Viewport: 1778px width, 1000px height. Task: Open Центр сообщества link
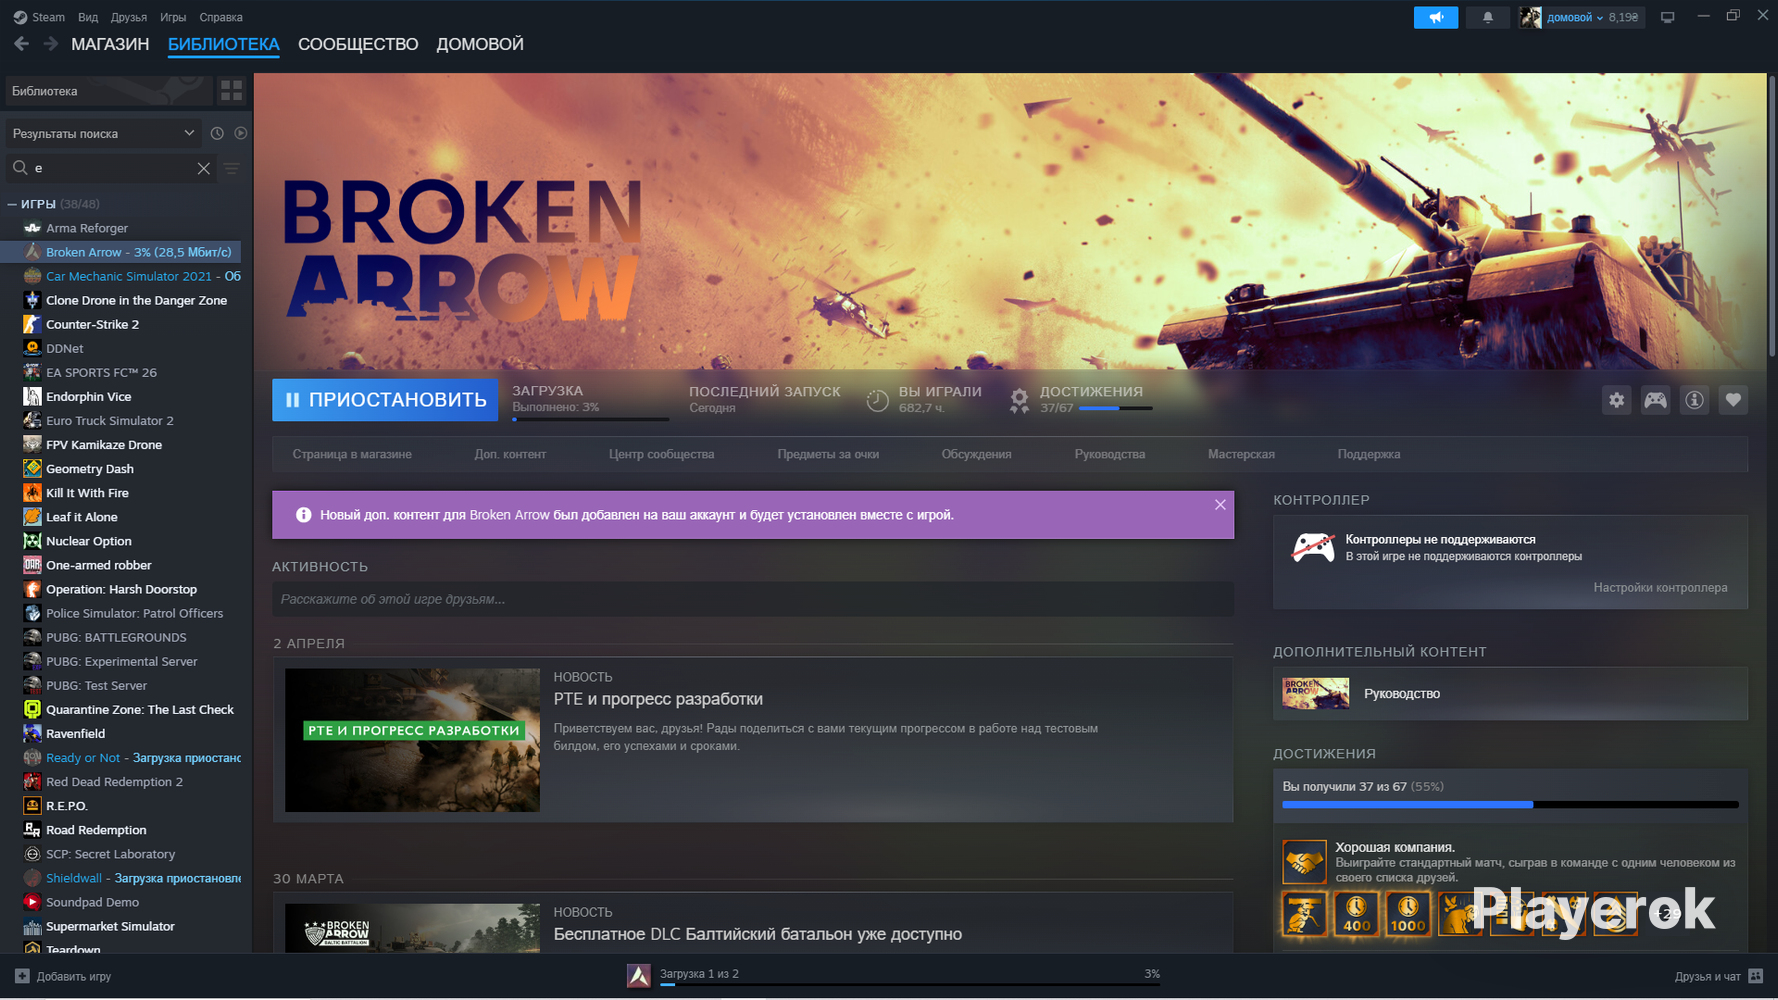click(661, 454)
